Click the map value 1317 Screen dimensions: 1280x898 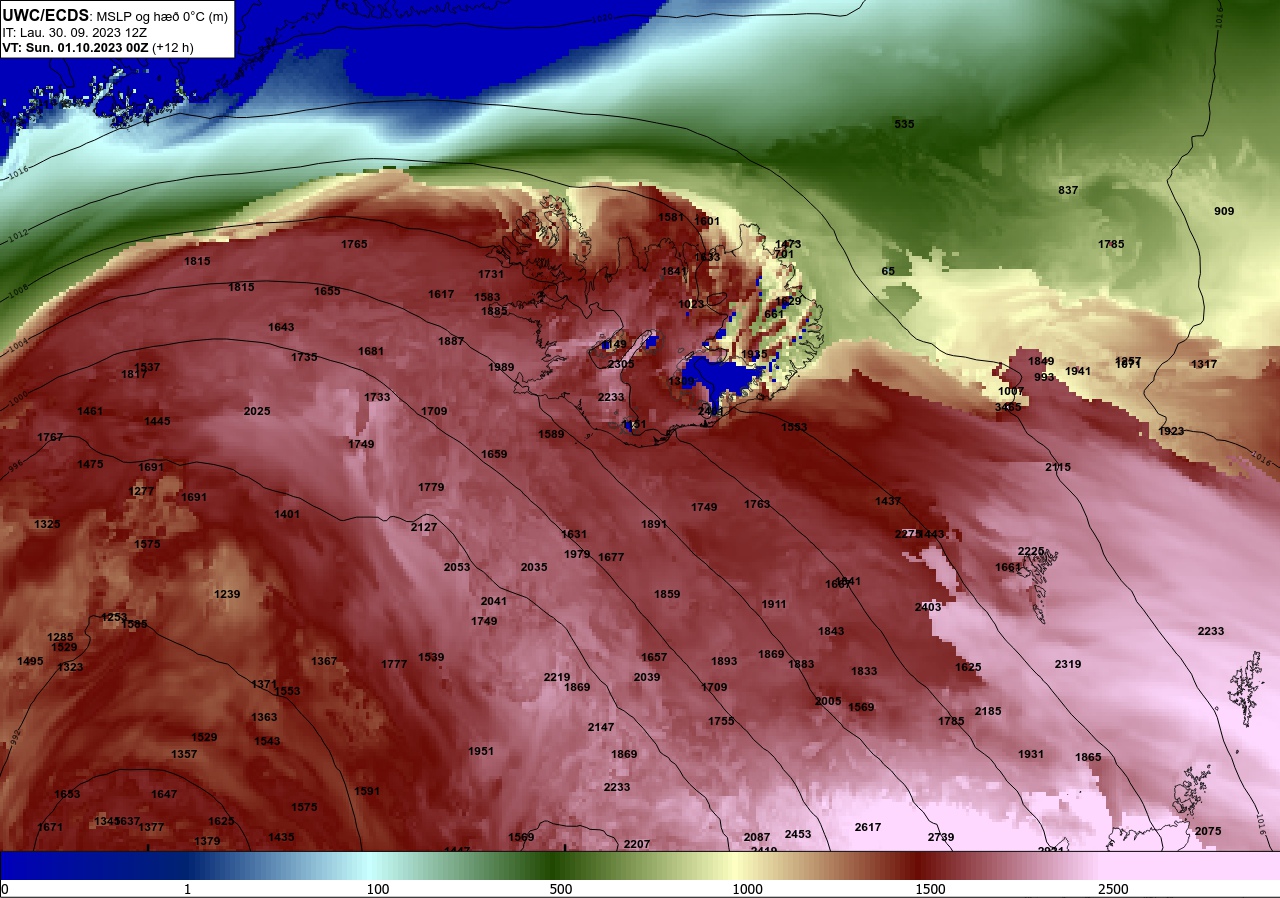[x=1204, y=364]
